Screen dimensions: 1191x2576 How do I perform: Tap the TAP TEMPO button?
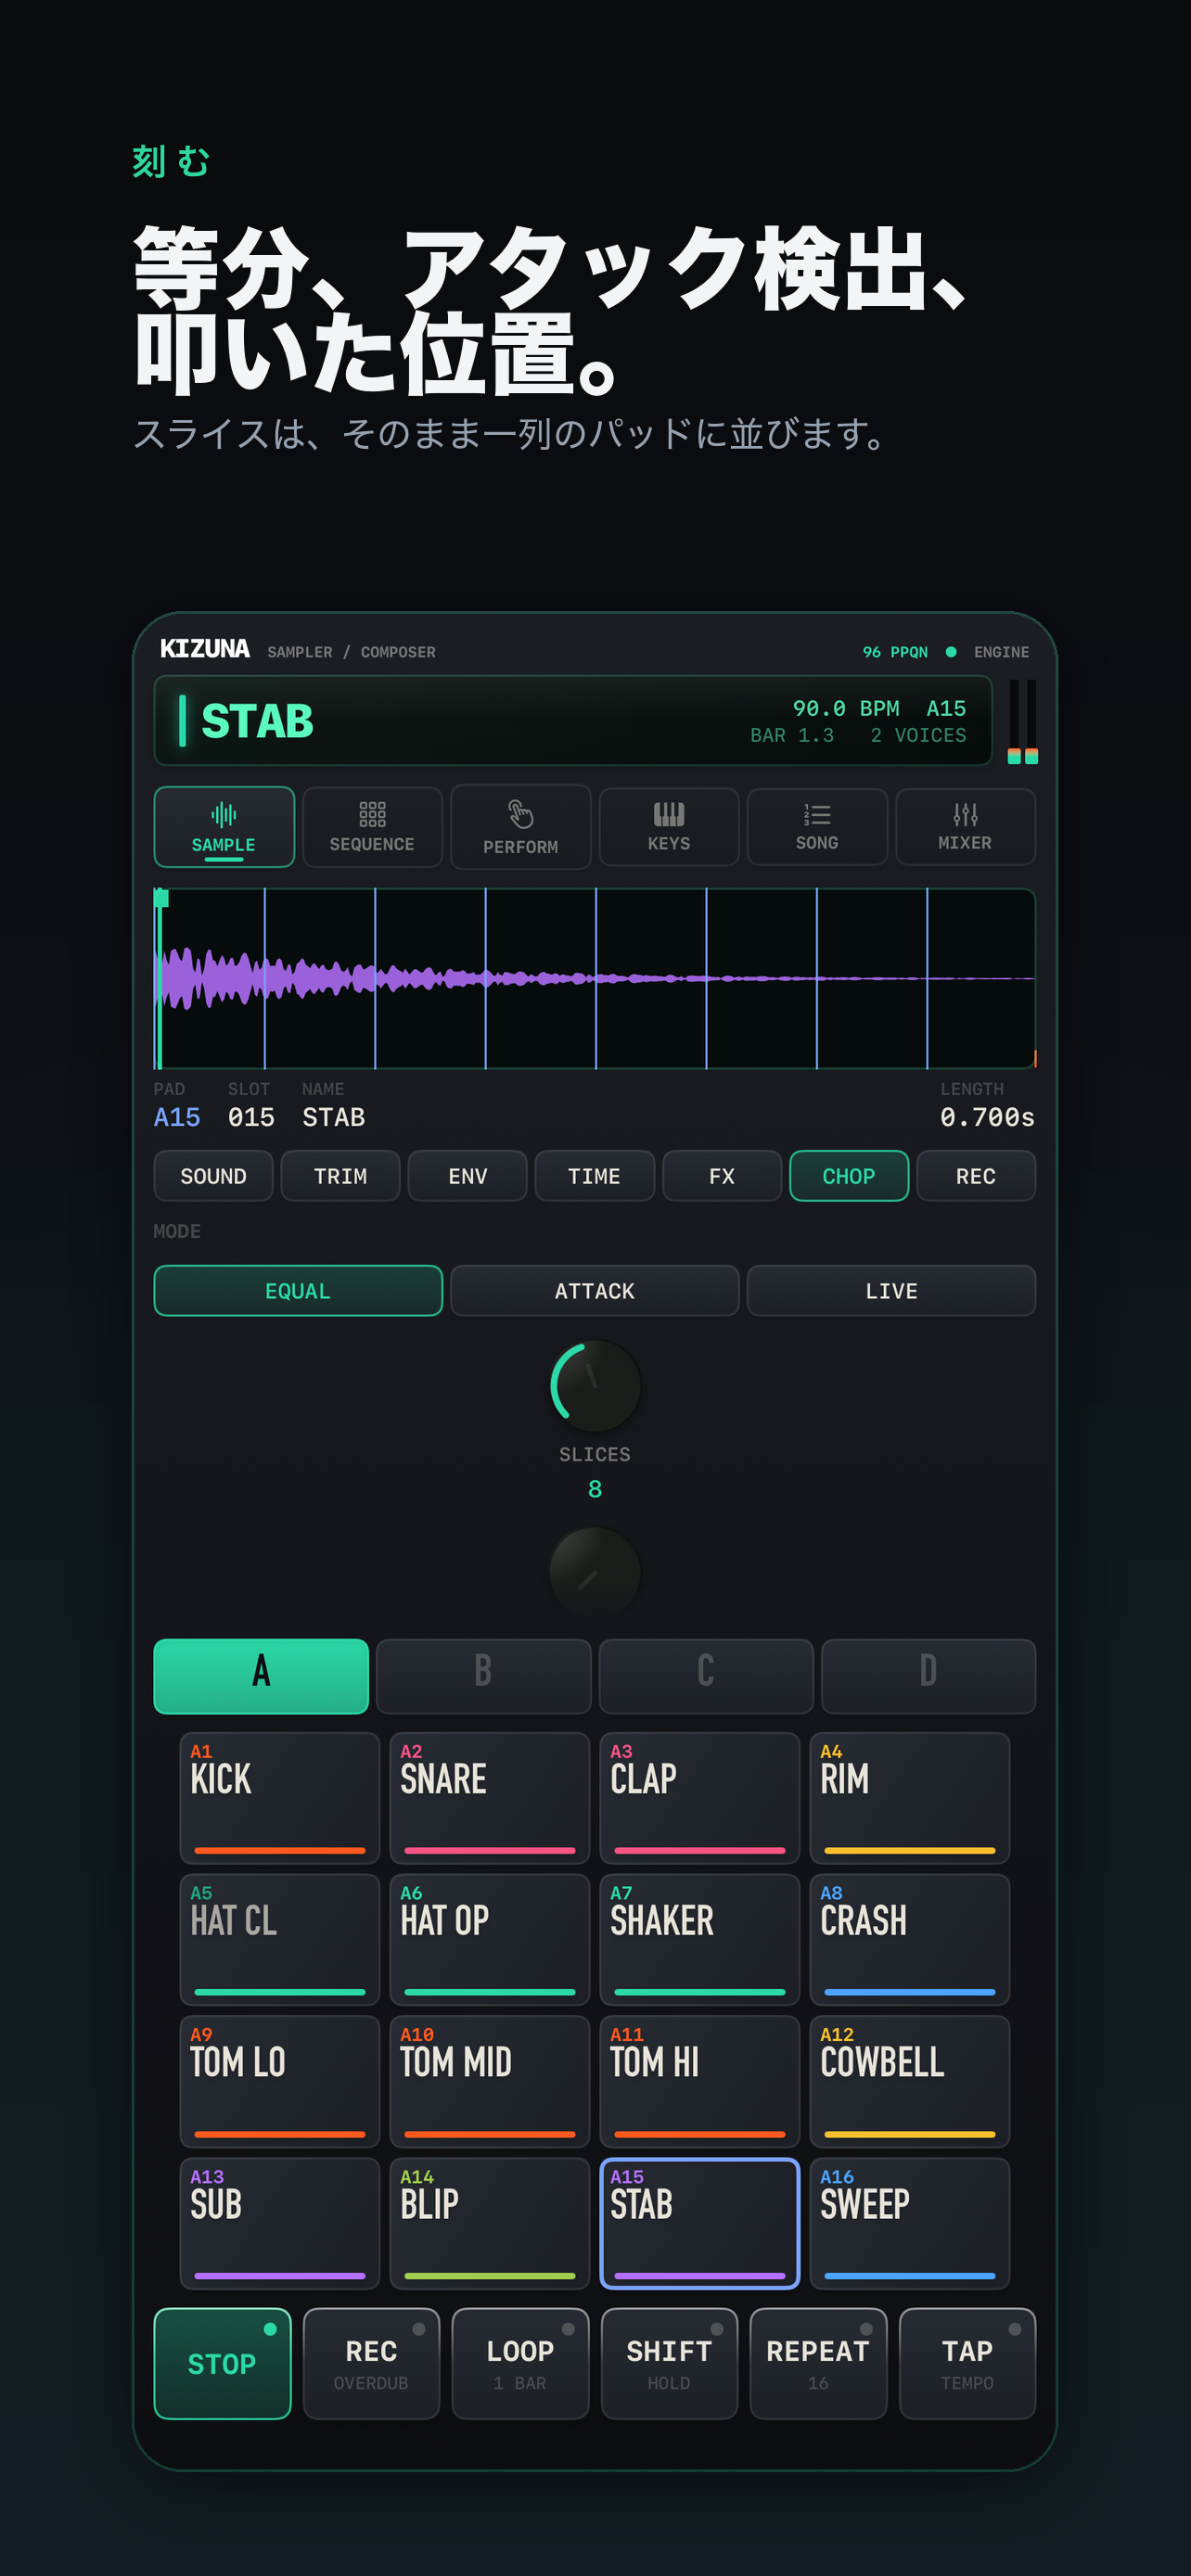pyautogui.click(x=967, y=2364)
